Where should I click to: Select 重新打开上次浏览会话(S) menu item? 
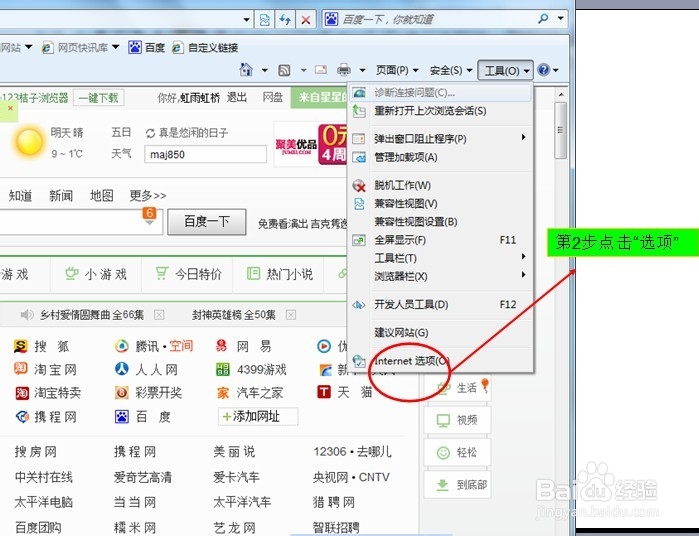(x=440, y=111)
